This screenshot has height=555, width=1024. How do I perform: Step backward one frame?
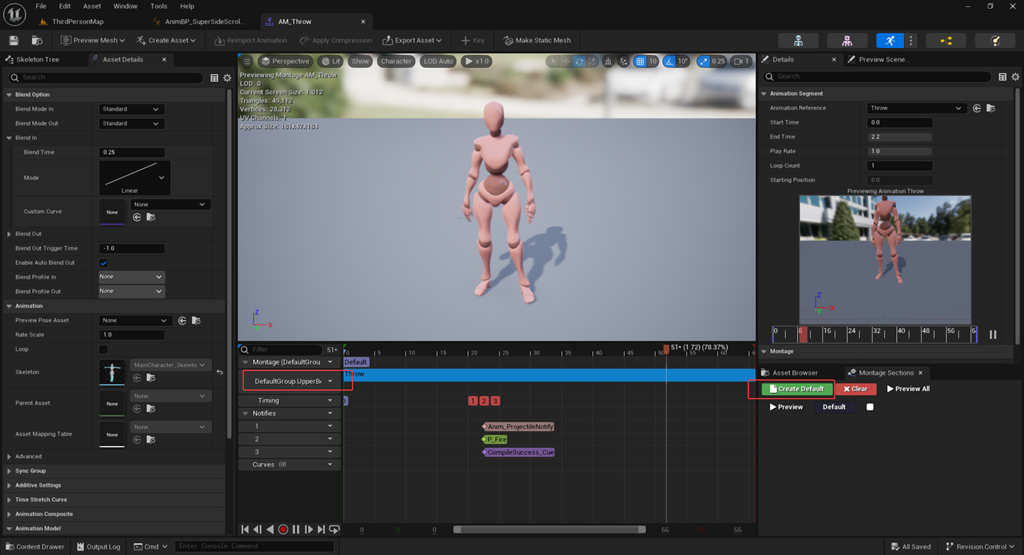point(257,530)
